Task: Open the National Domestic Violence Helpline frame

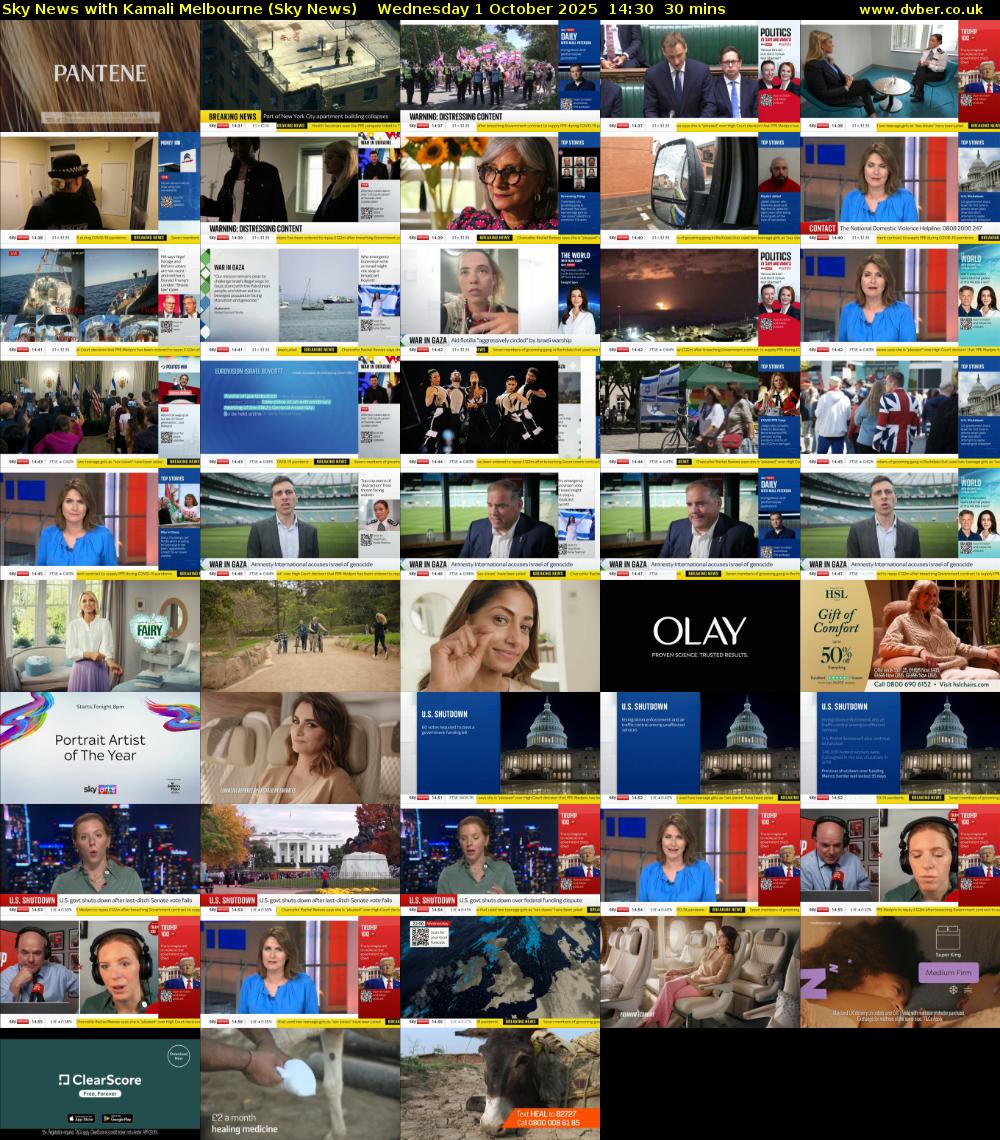Action: [900, 188]
